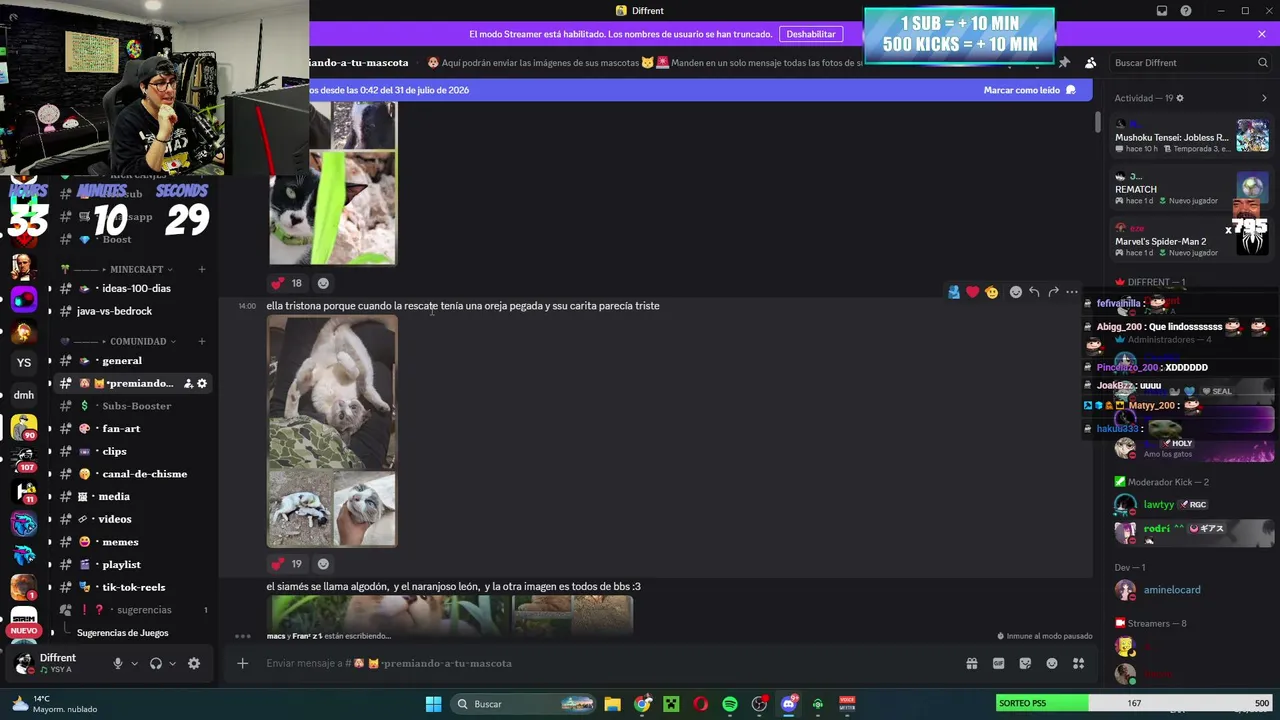Click Deshabilitar in the Streamer mode banner
The image size is (1280, 720).
coord(811,34)
